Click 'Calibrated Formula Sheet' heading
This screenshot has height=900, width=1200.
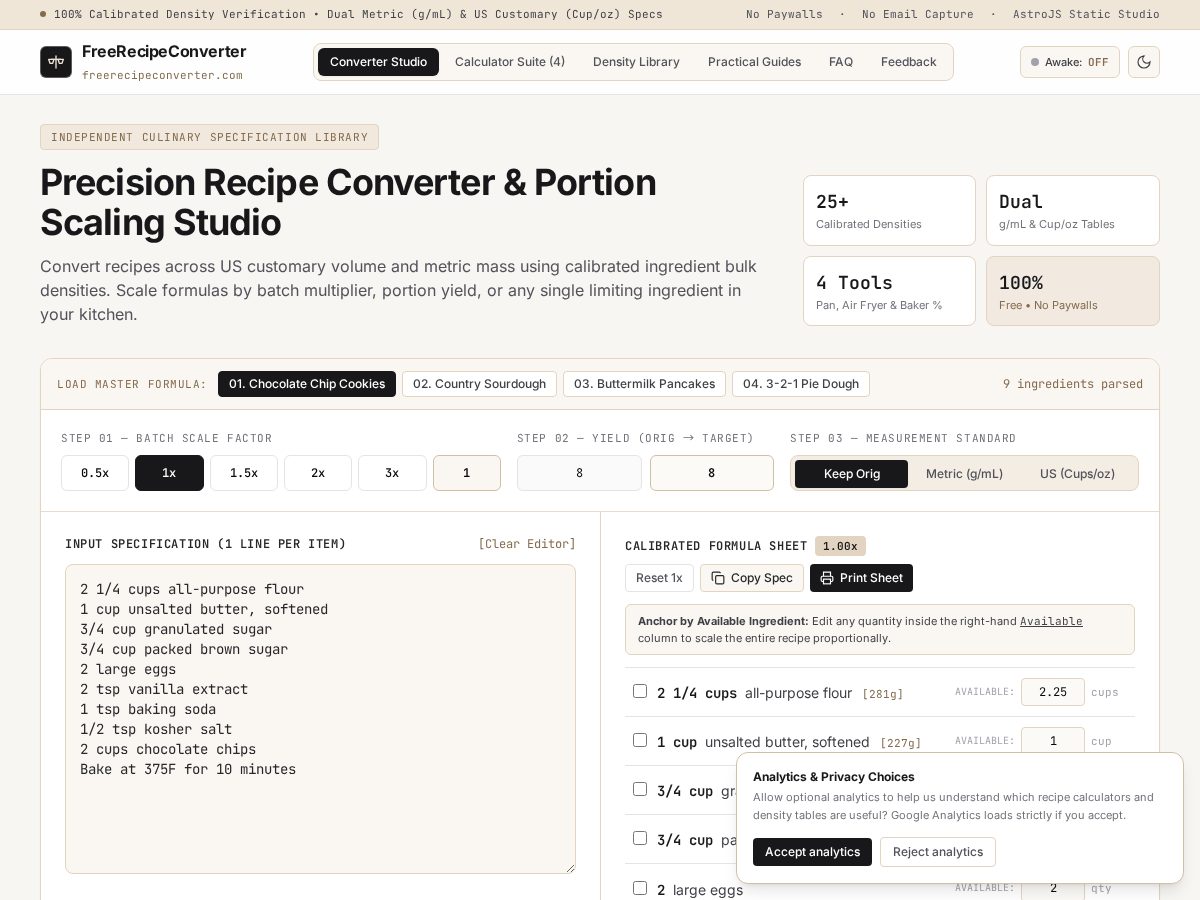pyautogui.click(x=716, y=546)
